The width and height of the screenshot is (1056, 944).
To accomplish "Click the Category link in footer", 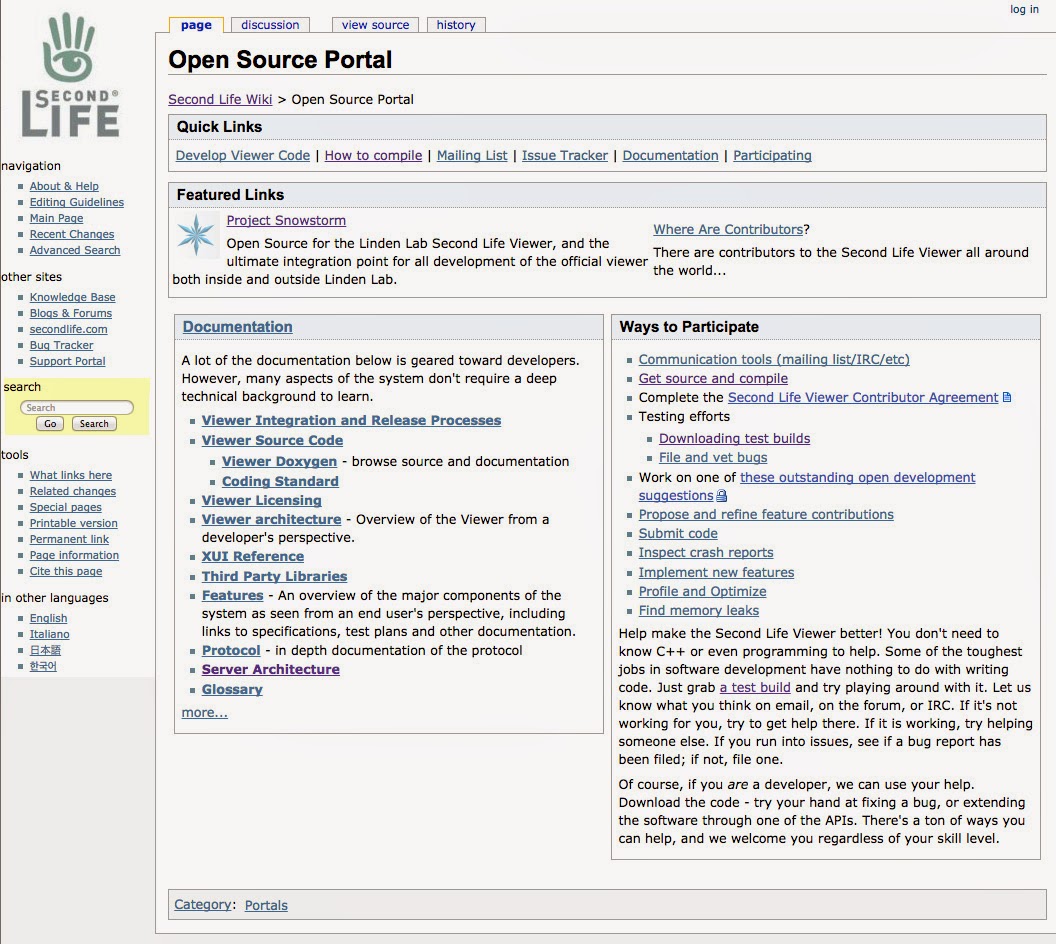I will 202,905.
